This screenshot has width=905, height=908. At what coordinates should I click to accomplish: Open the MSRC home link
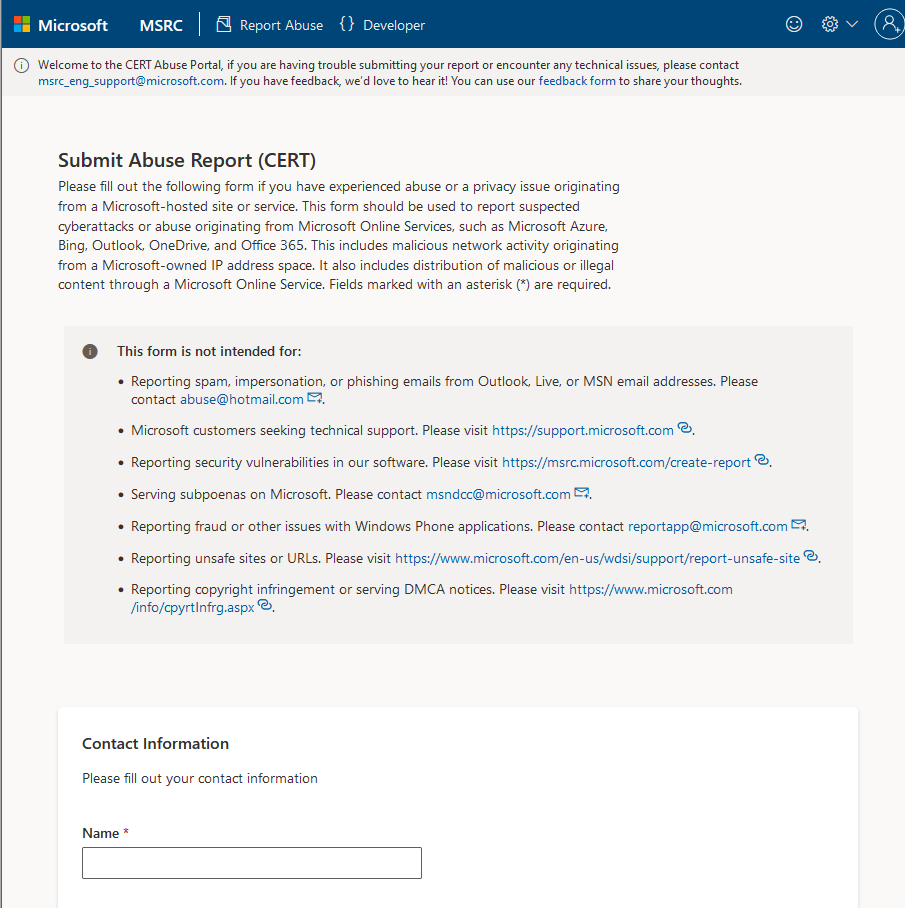click(161, 25)
